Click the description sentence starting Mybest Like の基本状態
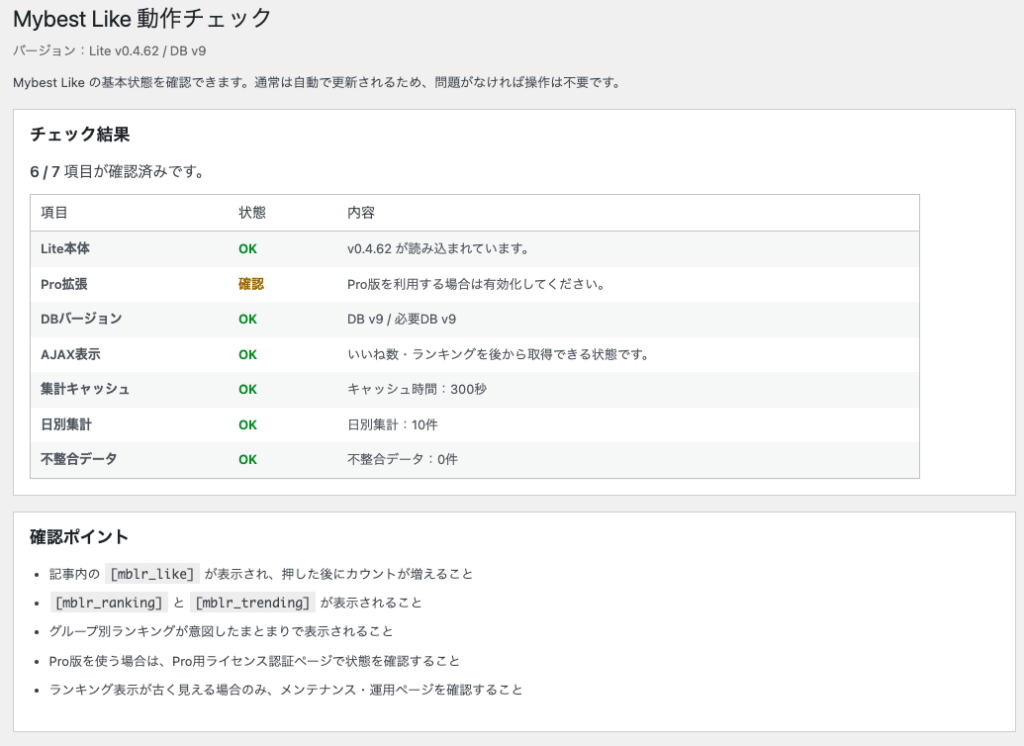Image resolution: width=1024 pixels, height=746 pixels. point(317,83)
